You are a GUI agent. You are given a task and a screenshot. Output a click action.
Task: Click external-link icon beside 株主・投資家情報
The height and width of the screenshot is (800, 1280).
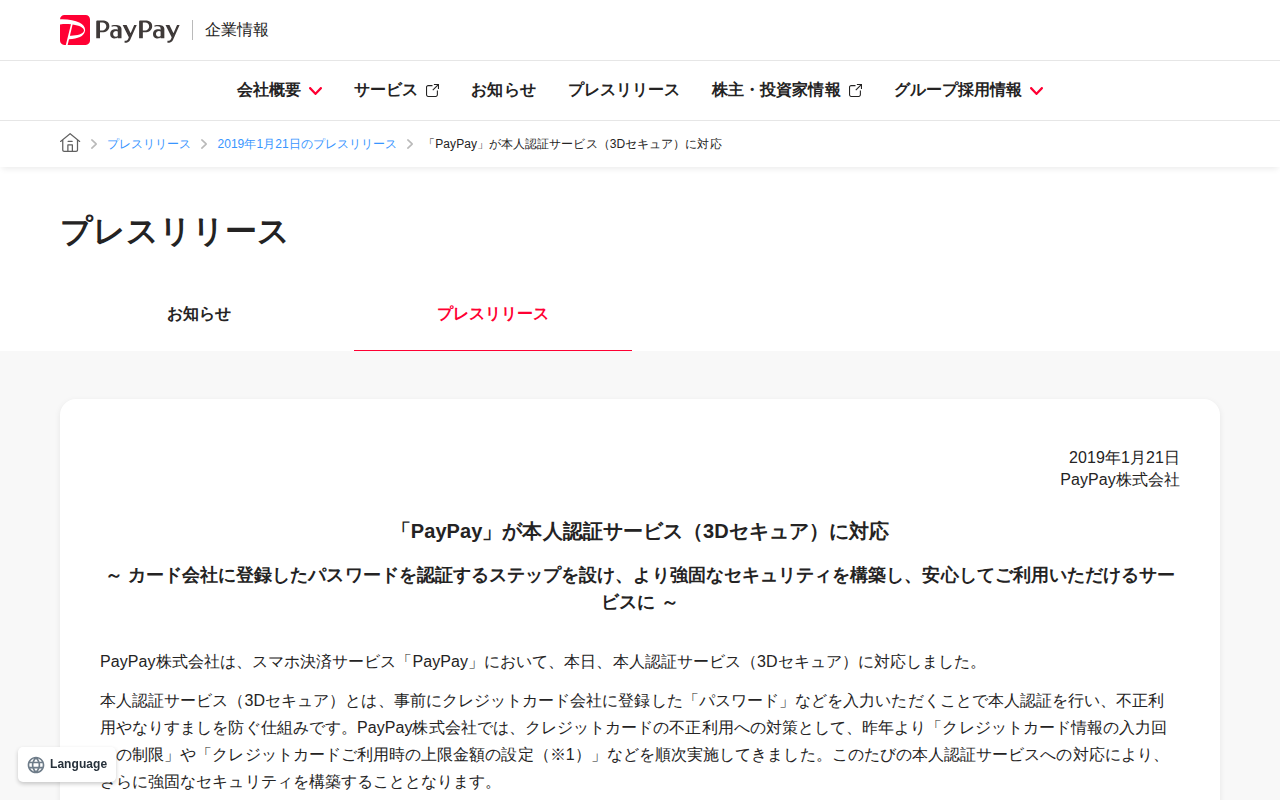tap(855, 90)
